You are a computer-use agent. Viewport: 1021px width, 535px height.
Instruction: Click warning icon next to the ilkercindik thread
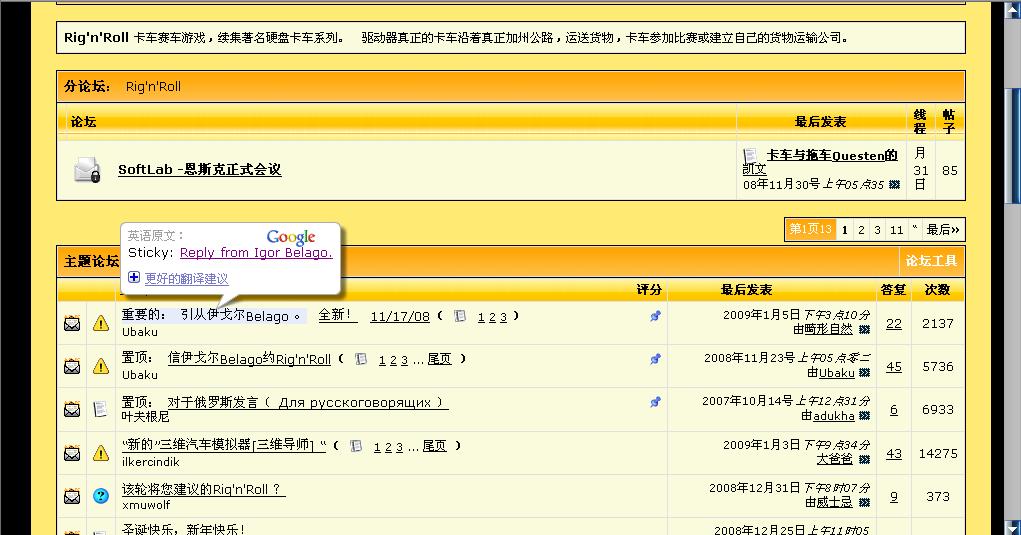[101, 453]
